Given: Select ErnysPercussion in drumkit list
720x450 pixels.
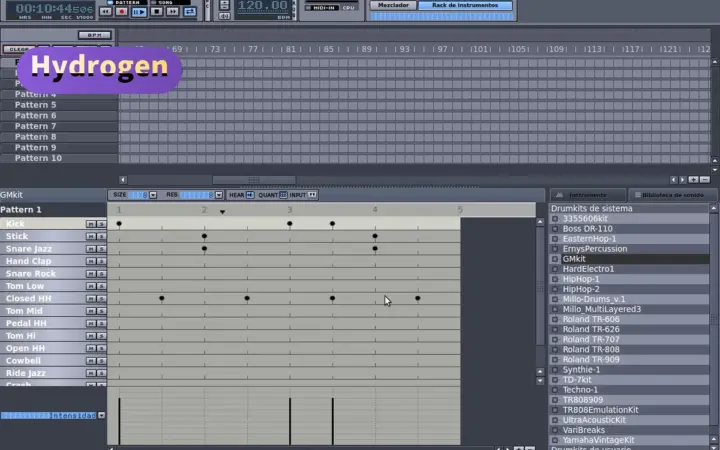Looking at the screenshot, I should coord(595,249).
